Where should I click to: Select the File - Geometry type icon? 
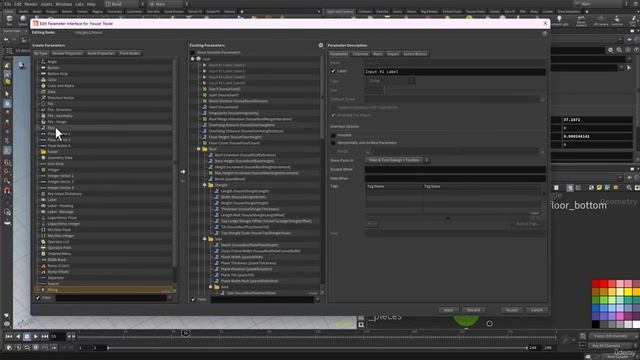pos(43,116)
